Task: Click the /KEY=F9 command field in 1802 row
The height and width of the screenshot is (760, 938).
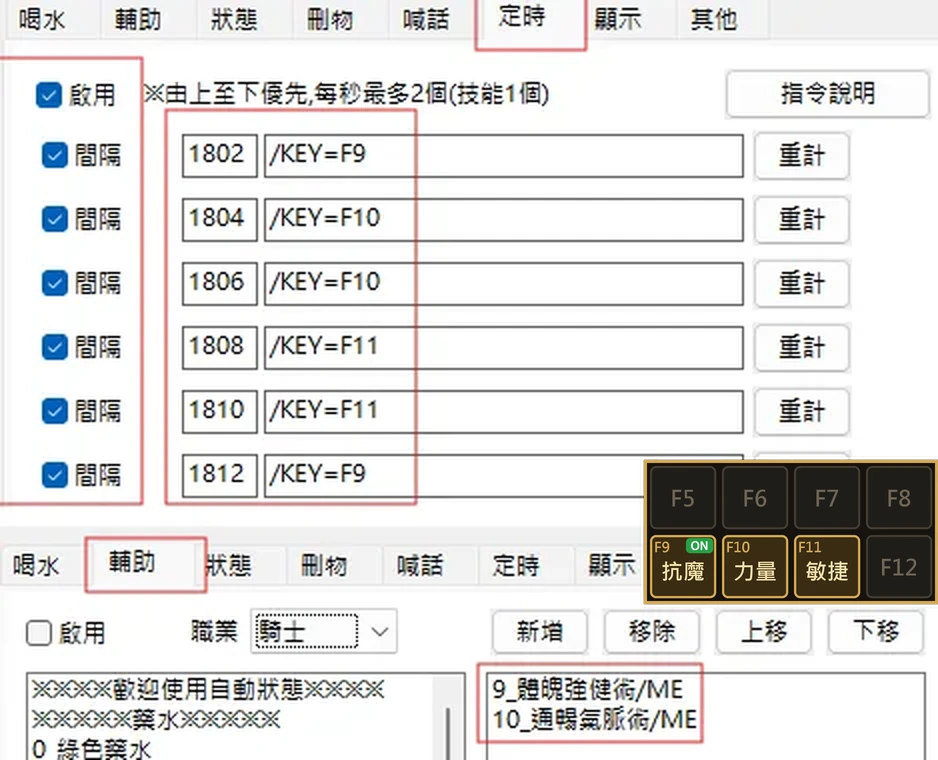Action: click(504, 156)
